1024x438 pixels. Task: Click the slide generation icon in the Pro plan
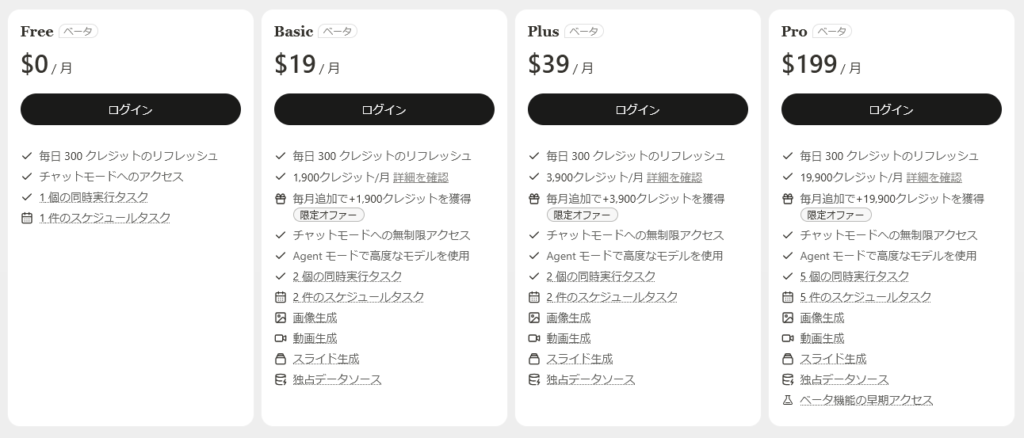(x=787, y=359)
